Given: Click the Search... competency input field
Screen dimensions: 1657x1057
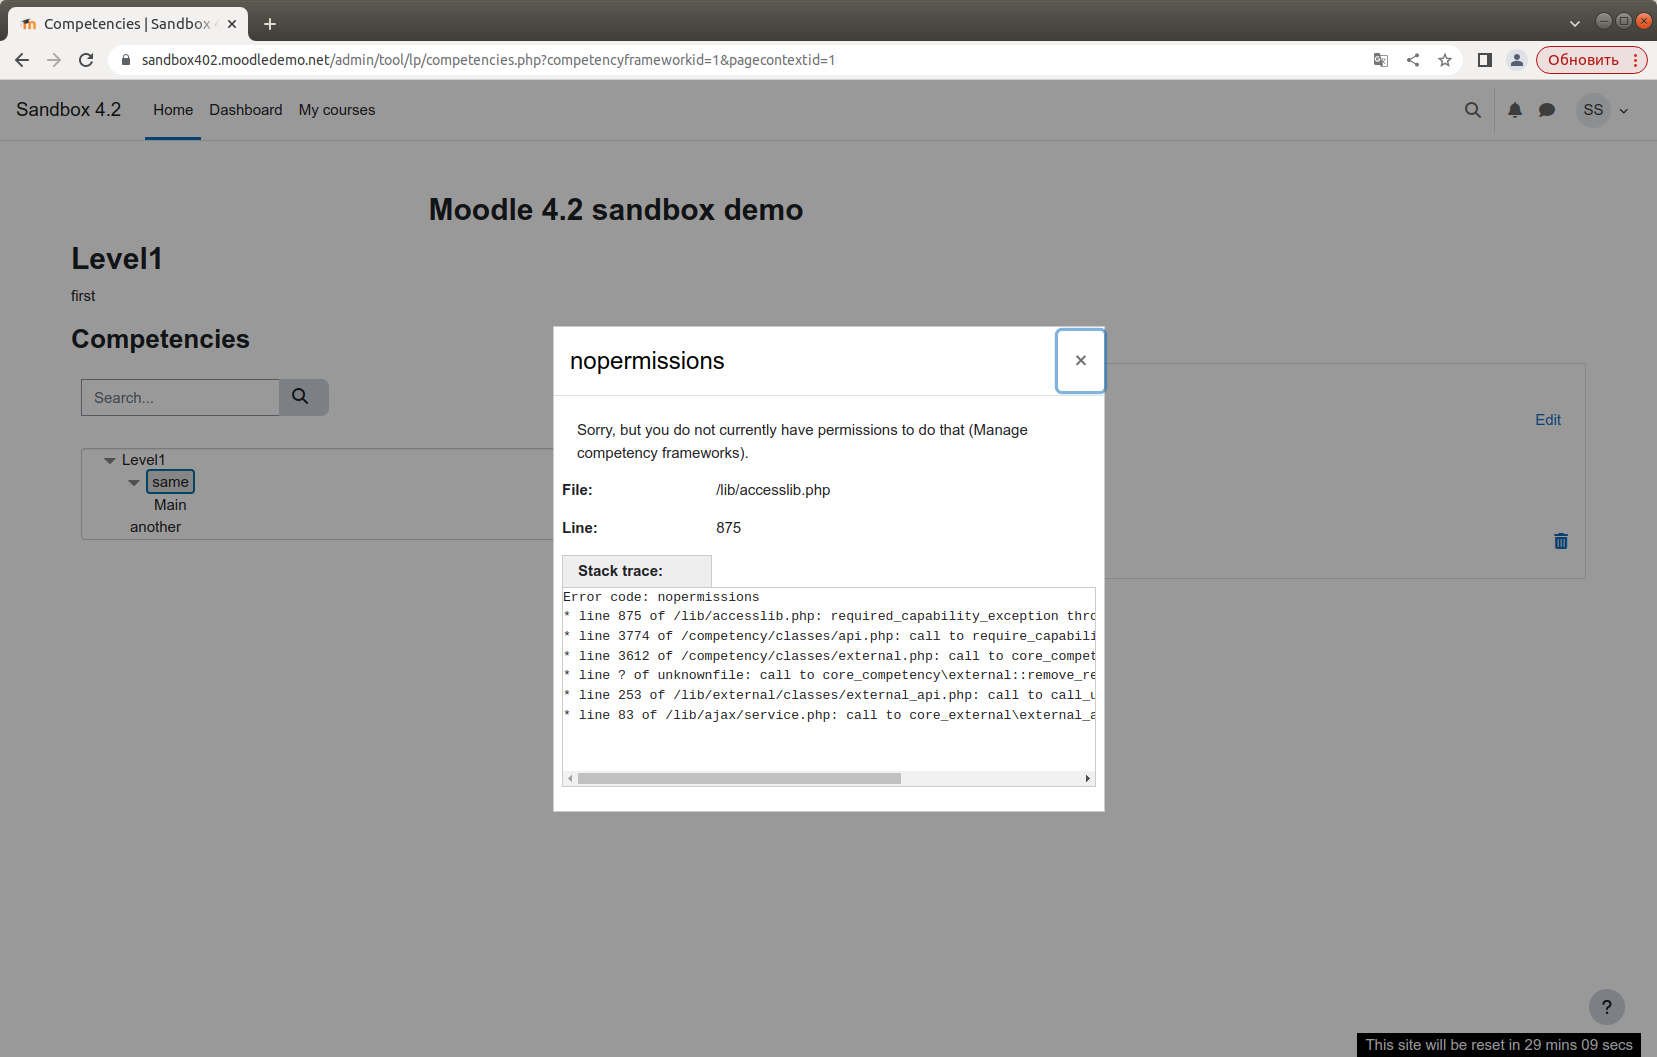Looking at the screenshot, I should coord(180,397).
